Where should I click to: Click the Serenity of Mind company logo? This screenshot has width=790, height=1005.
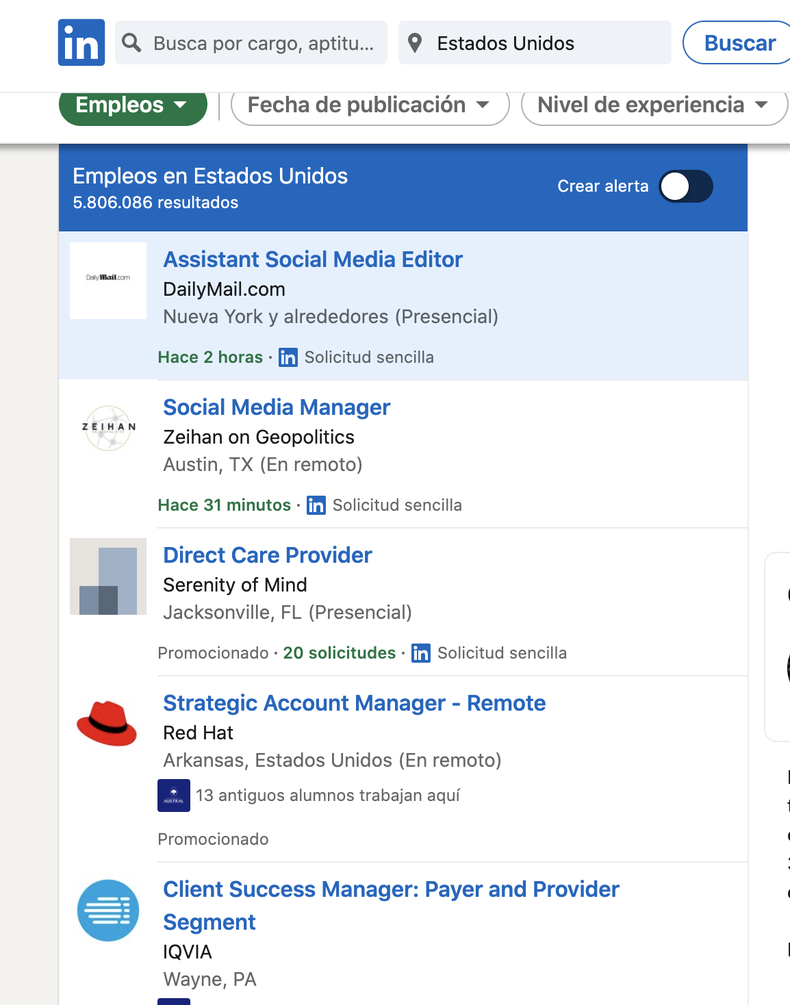pyautogui.click(x=107, y=577)
